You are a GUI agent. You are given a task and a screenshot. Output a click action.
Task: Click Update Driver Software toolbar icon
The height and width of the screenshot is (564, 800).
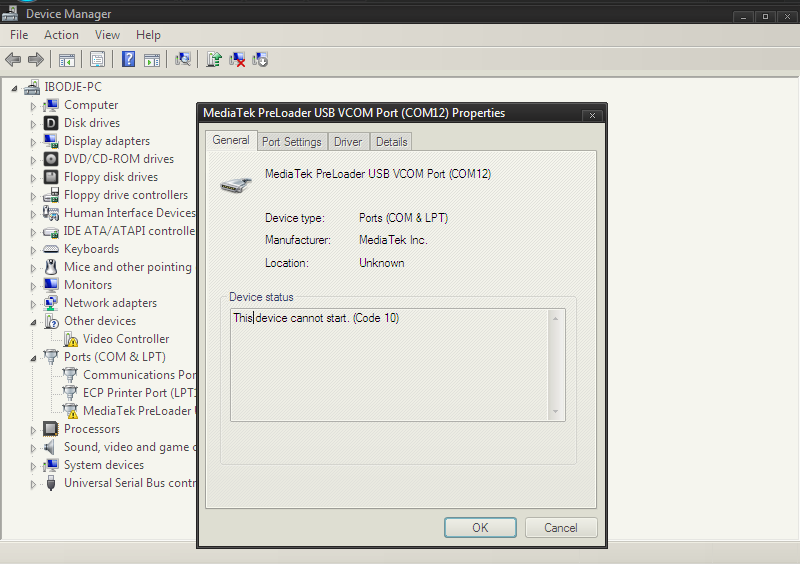214,60
